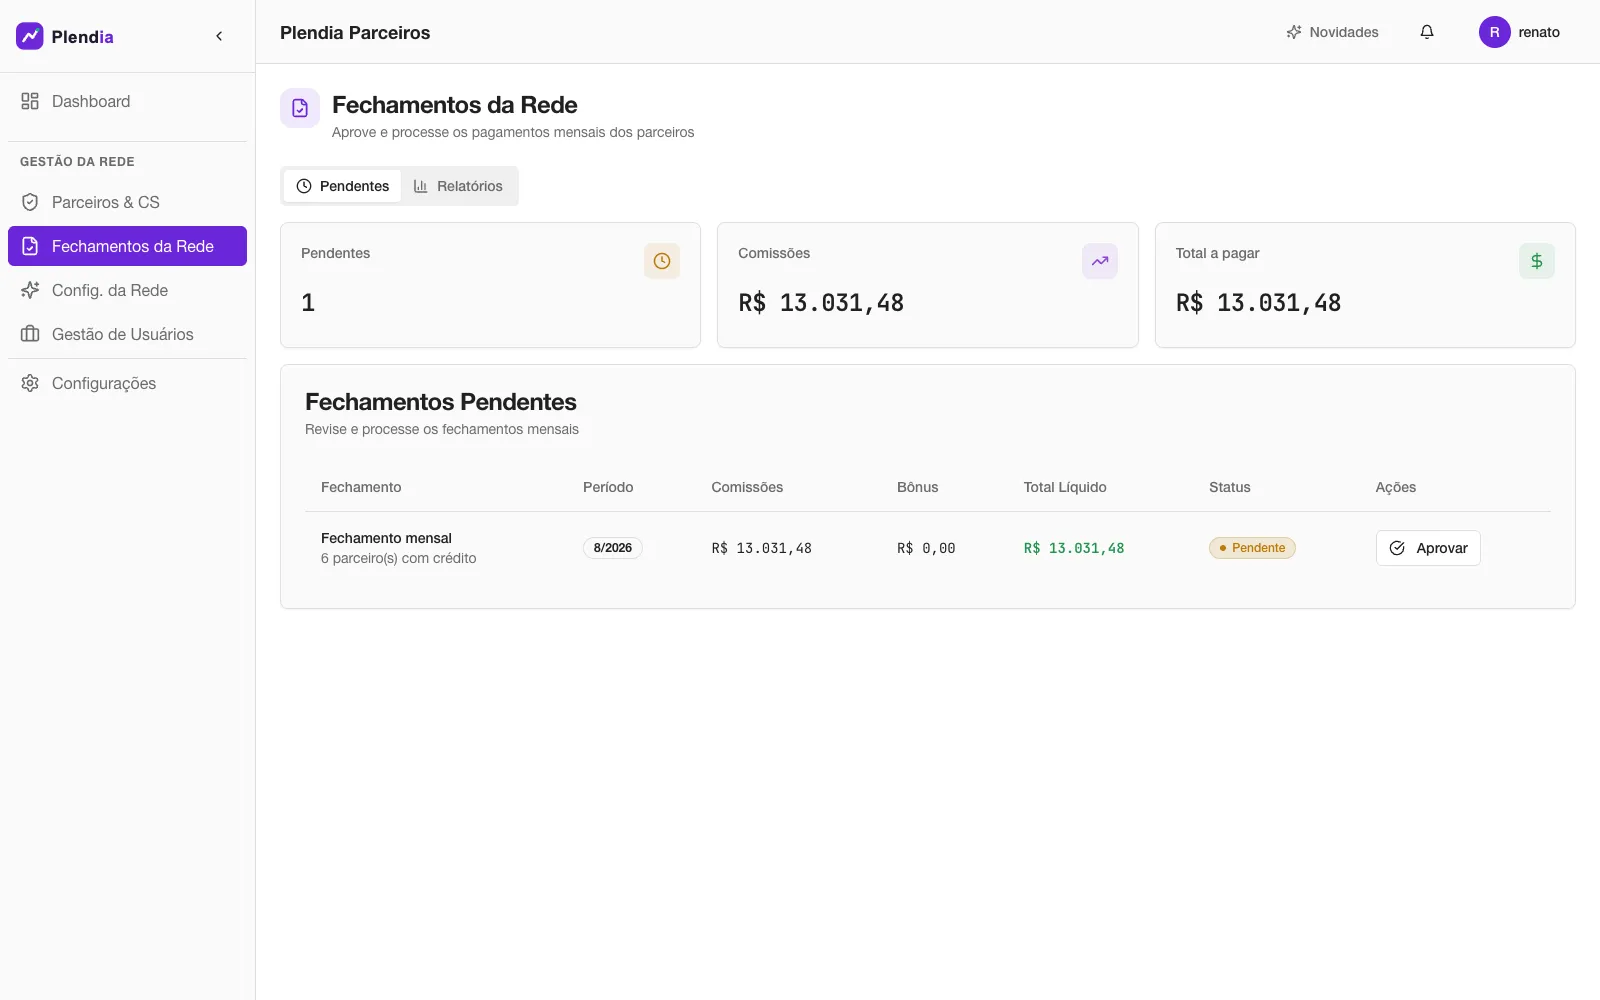Click the Status column header
1600x1000 pixels.
coord(1230,487)
